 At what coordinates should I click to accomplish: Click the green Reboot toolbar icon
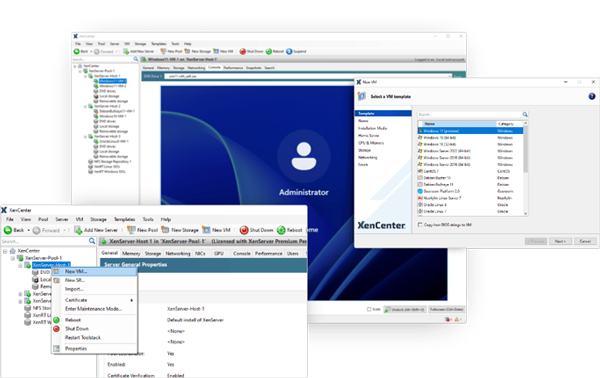281,230
